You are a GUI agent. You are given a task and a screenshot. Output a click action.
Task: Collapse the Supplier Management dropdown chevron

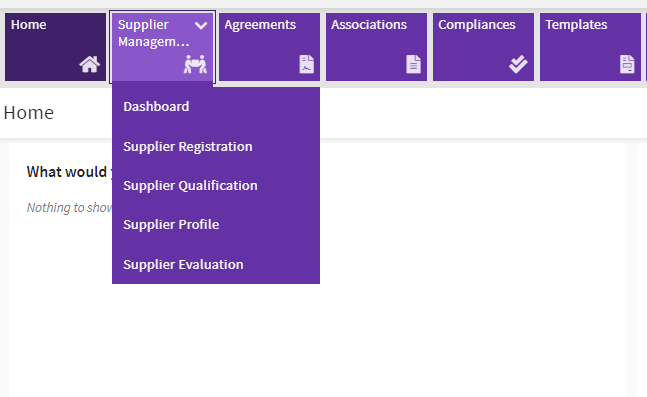click(x=201, y=26)
